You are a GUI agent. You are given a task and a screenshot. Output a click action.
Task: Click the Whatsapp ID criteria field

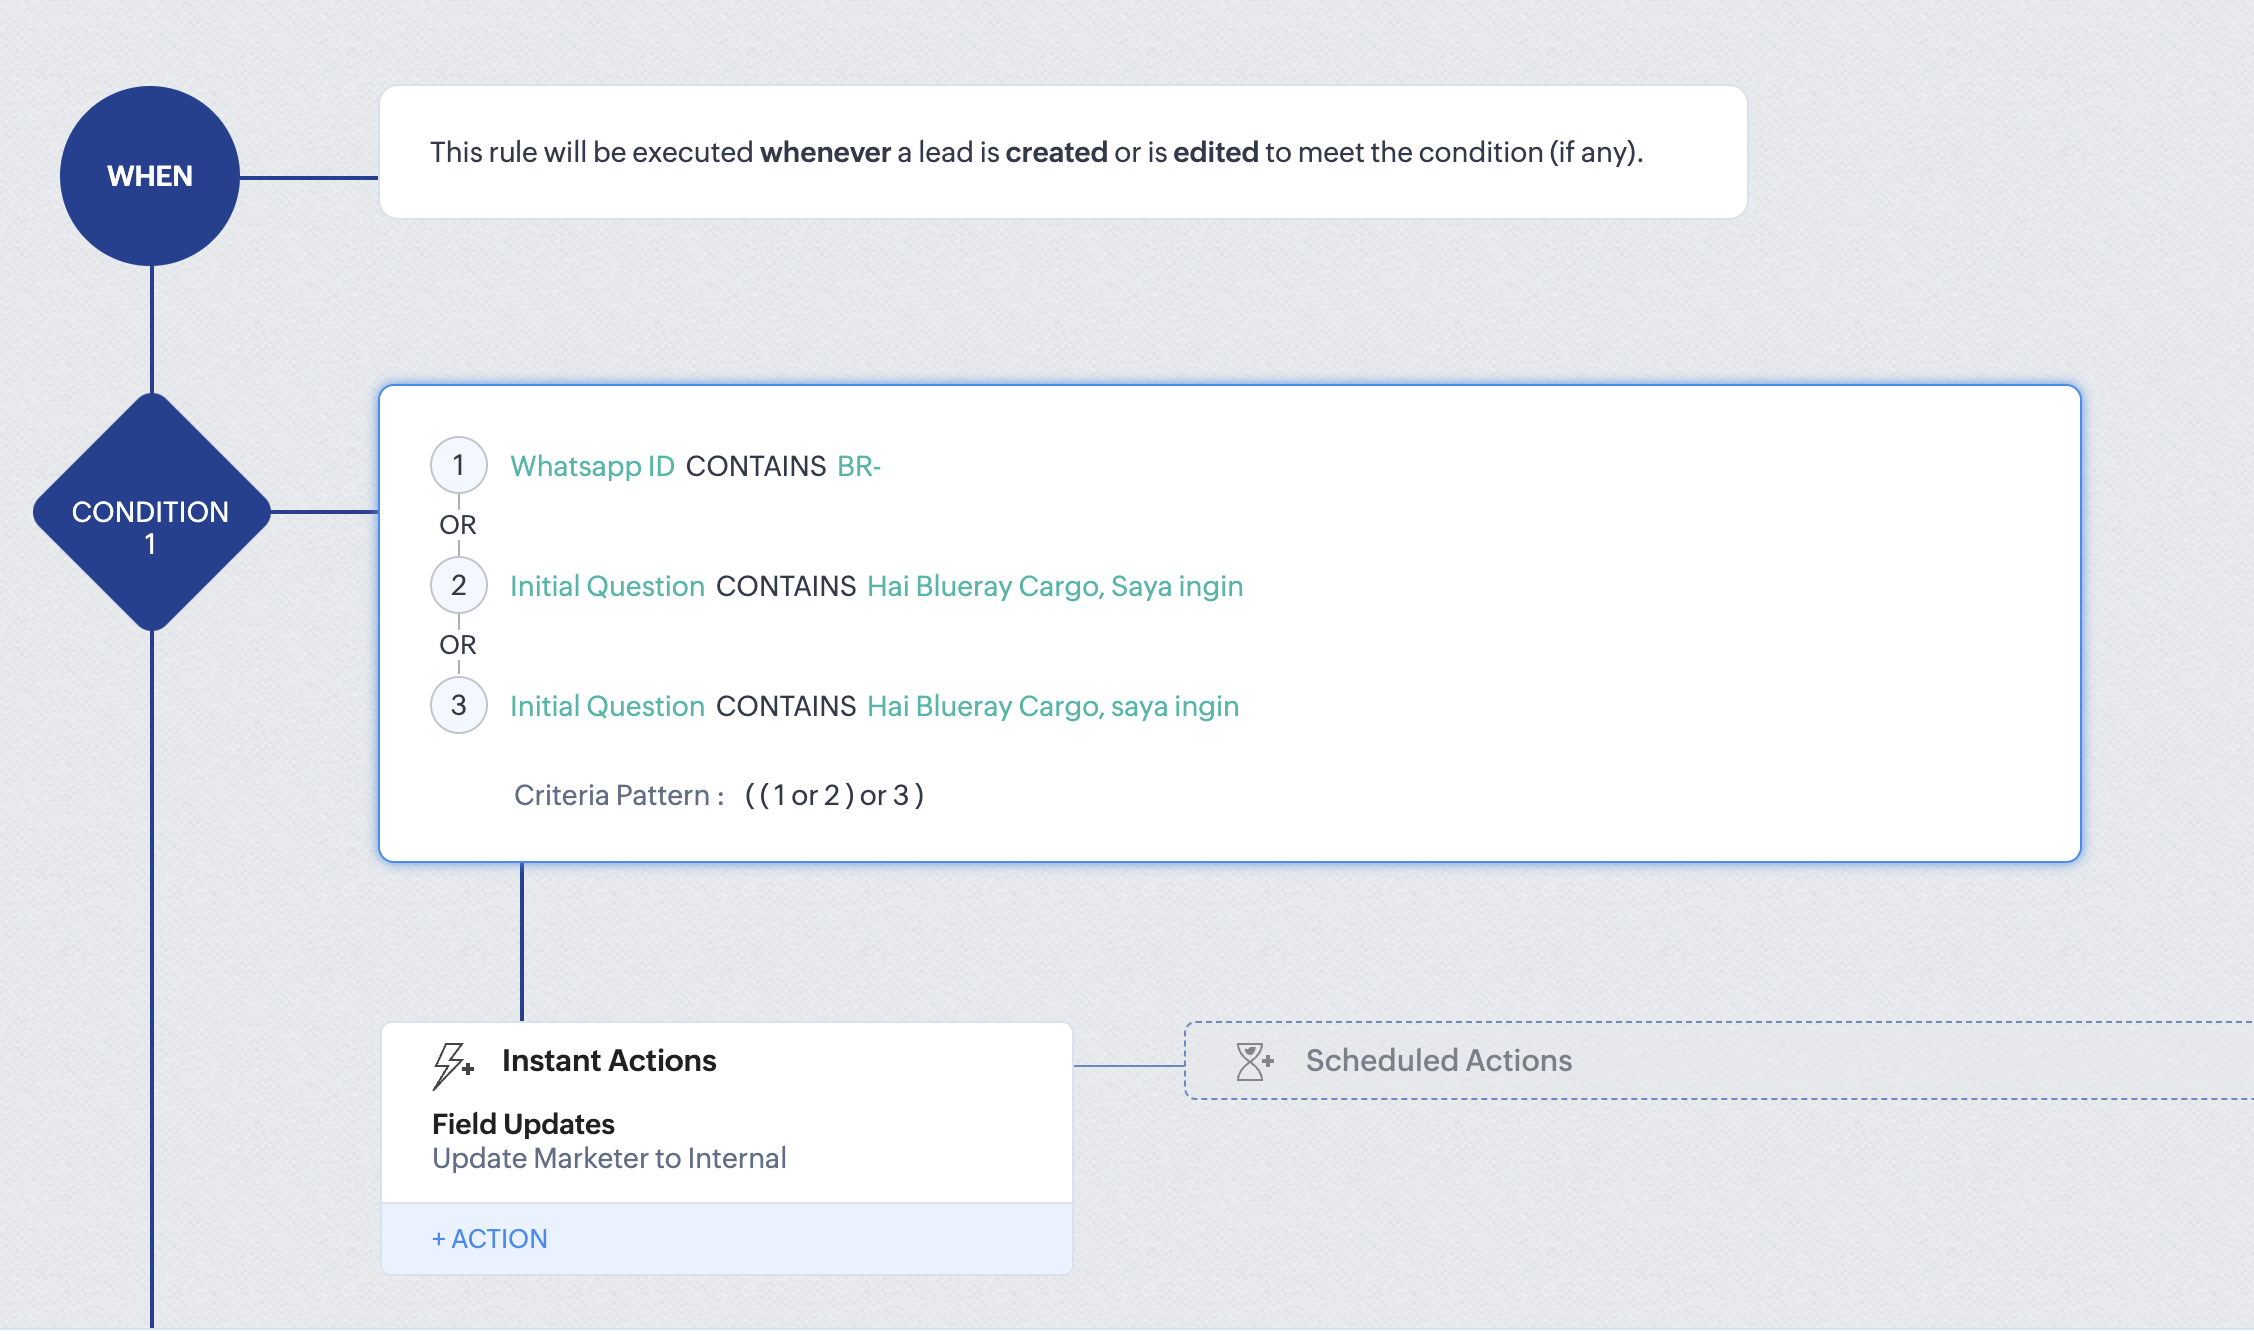click(x=592, y=466)
